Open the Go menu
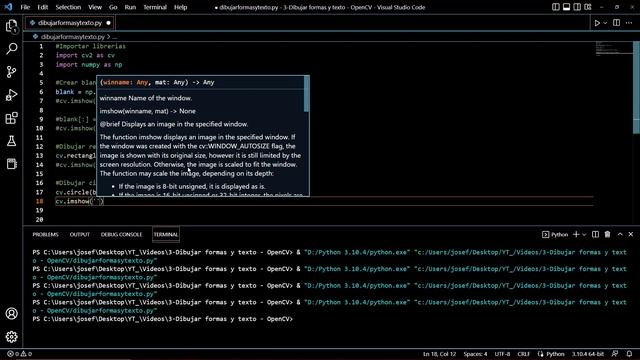Viewport: 640px width, 360px height. click(x=113, y=7)
